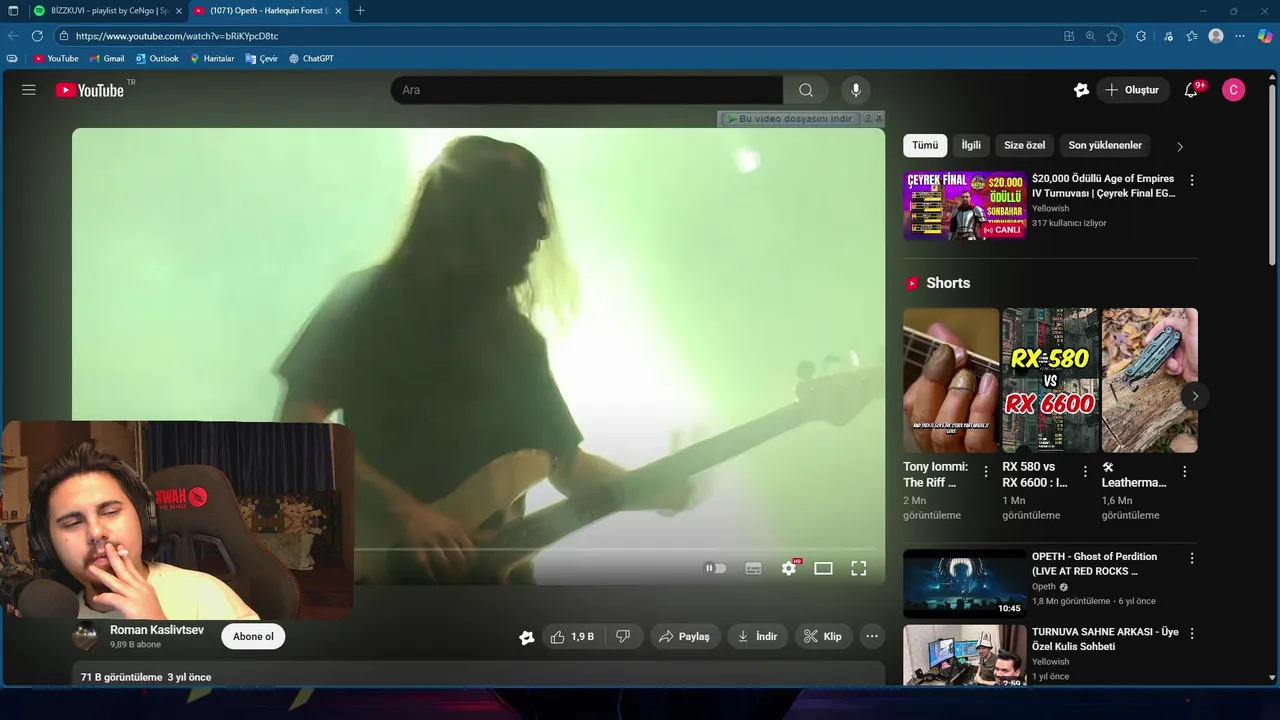Open browser profile avatar
The width and height of the screenshot is (1280, 720).
point(1216,36)
